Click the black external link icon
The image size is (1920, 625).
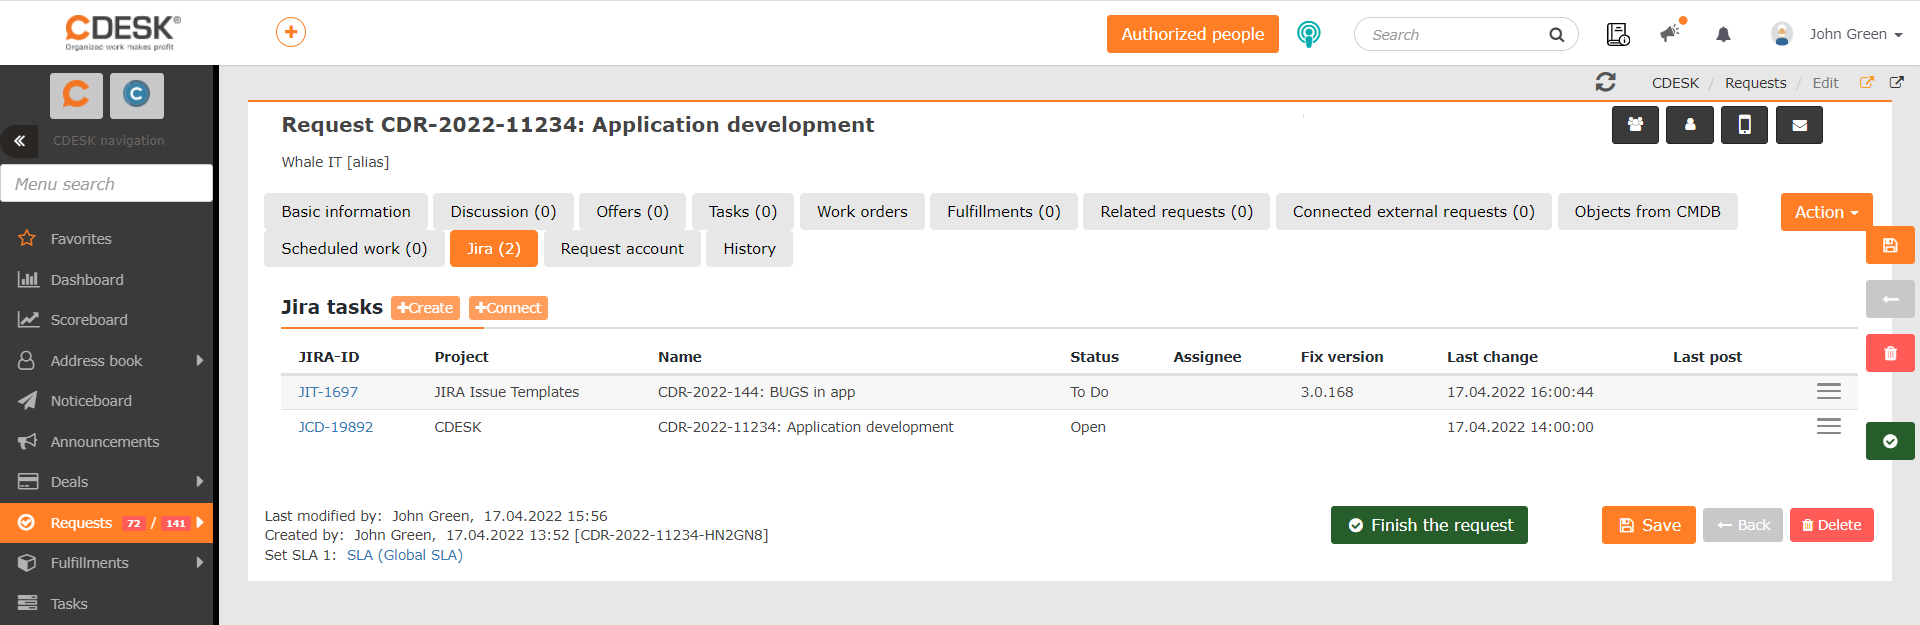point(1897,82)
